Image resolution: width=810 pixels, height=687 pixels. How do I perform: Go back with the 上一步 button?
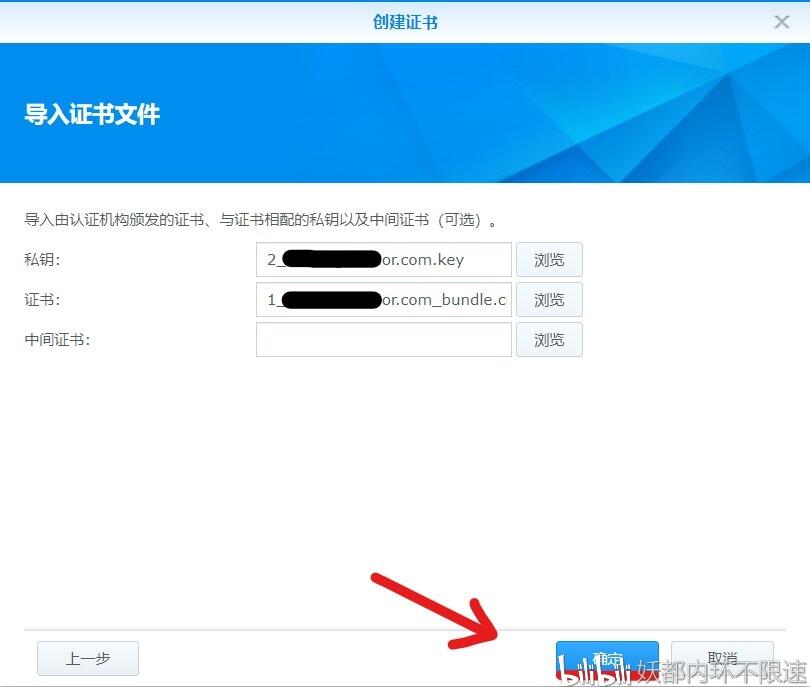88,658
